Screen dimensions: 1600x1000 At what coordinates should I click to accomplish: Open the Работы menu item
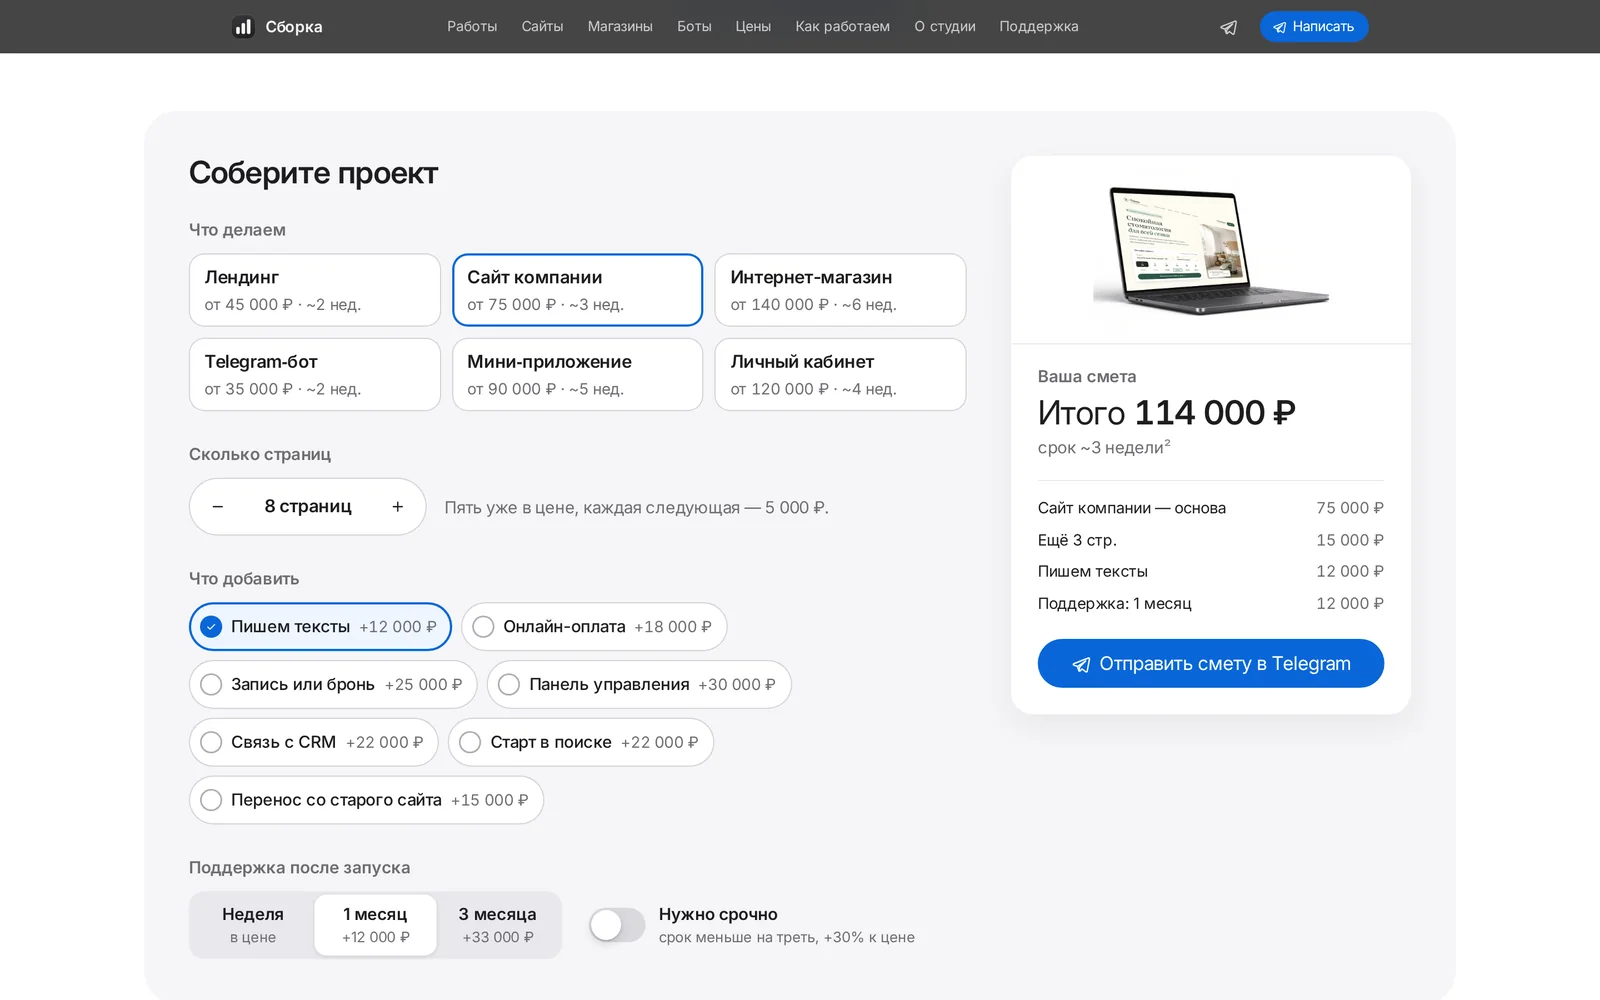point(472,27)
